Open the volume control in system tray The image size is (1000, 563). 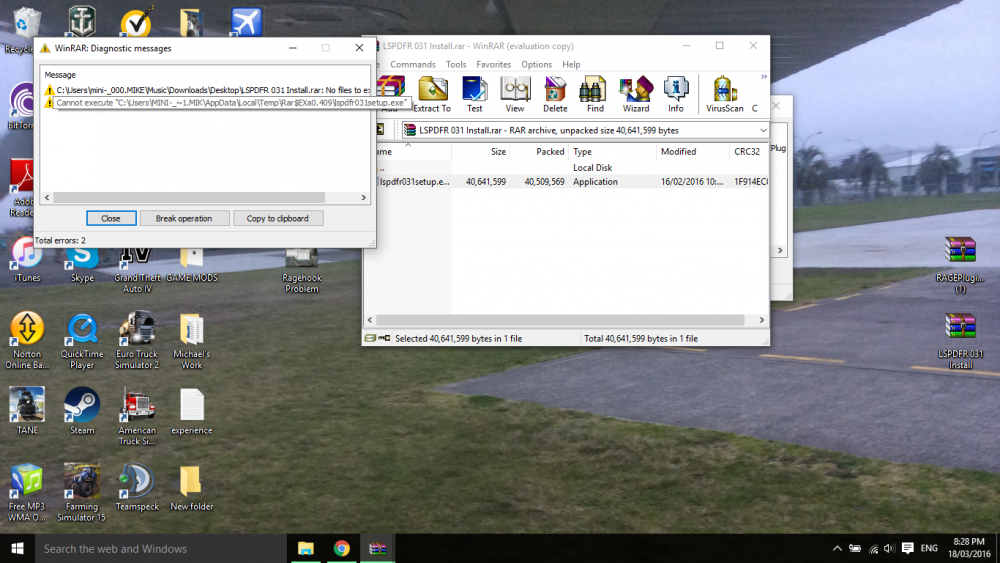click(x=890, y=548)
